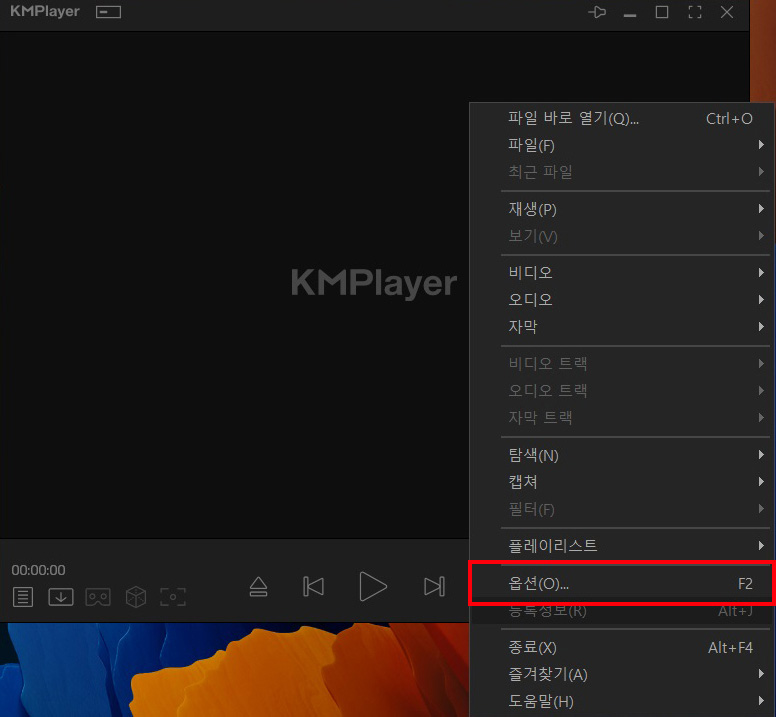Viewport: 776px width, 717px height.
Task: Open the 파일(F) submenu
Action: coord(621,145)
